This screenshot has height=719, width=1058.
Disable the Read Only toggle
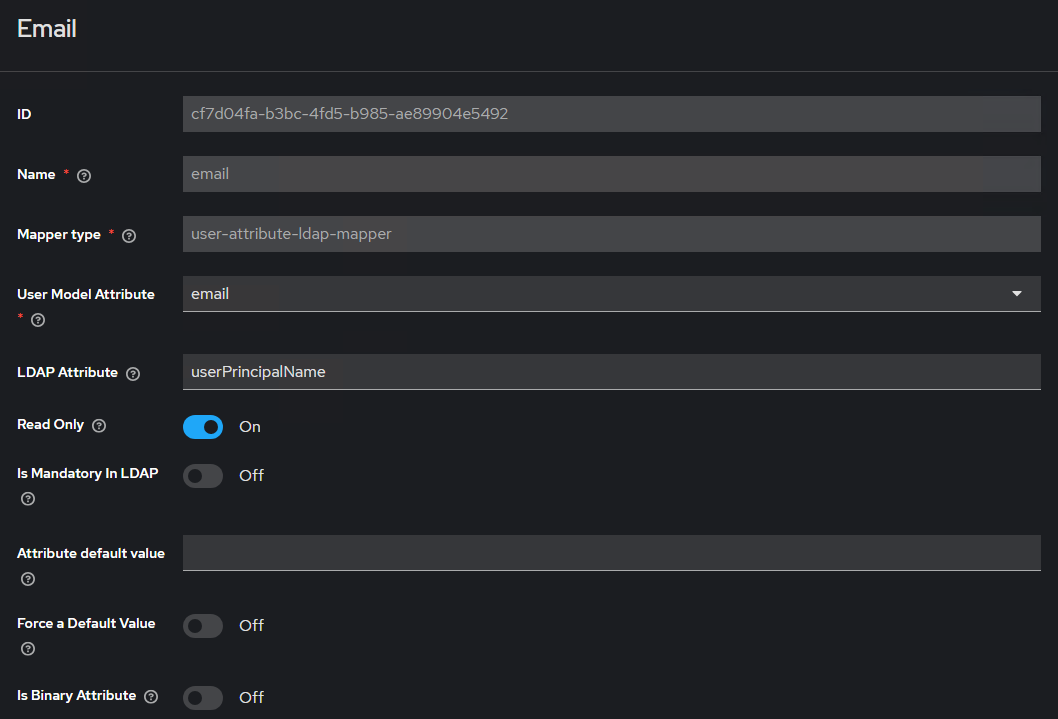click(x=203, y=427)
